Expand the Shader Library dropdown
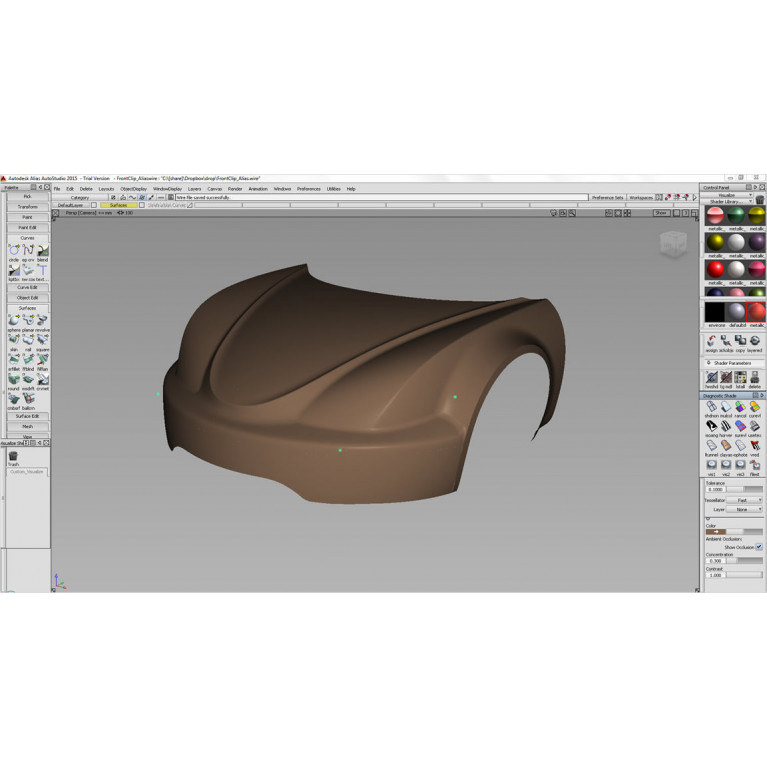 (x=732, y=201)
